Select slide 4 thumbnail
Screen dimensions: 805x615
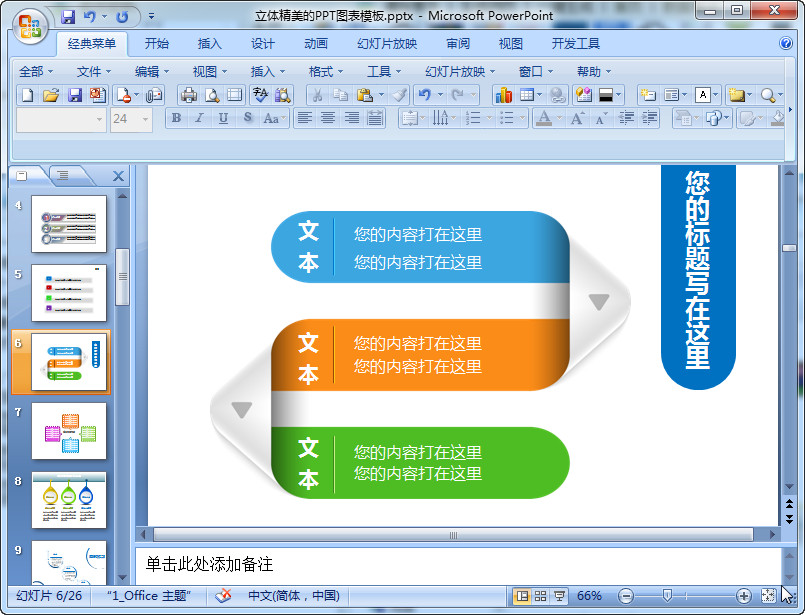coord(69,224)
